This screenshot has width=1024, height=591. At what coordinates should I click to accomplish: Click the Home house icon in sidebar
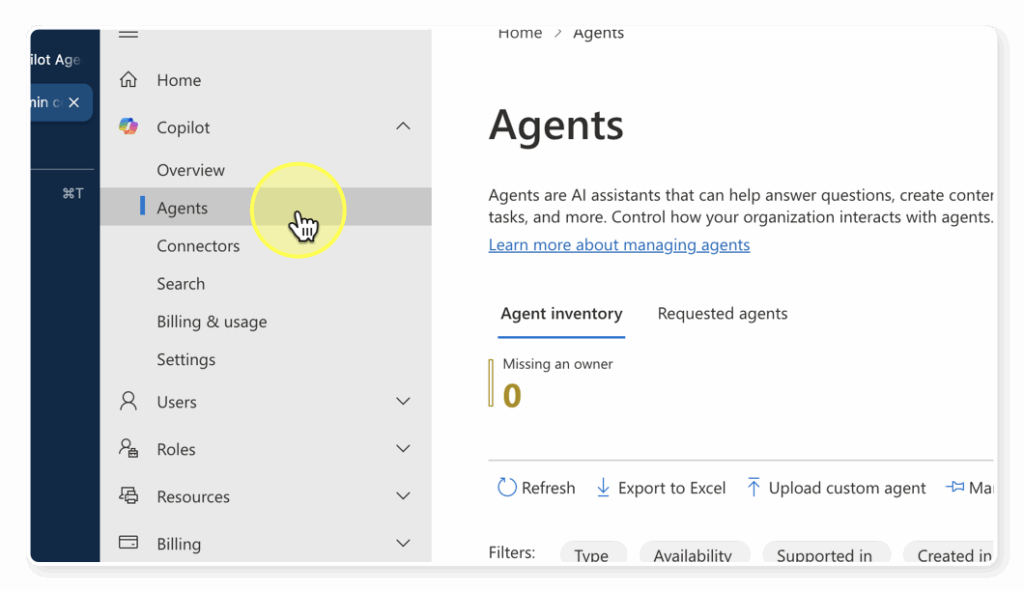click(128, 80)
